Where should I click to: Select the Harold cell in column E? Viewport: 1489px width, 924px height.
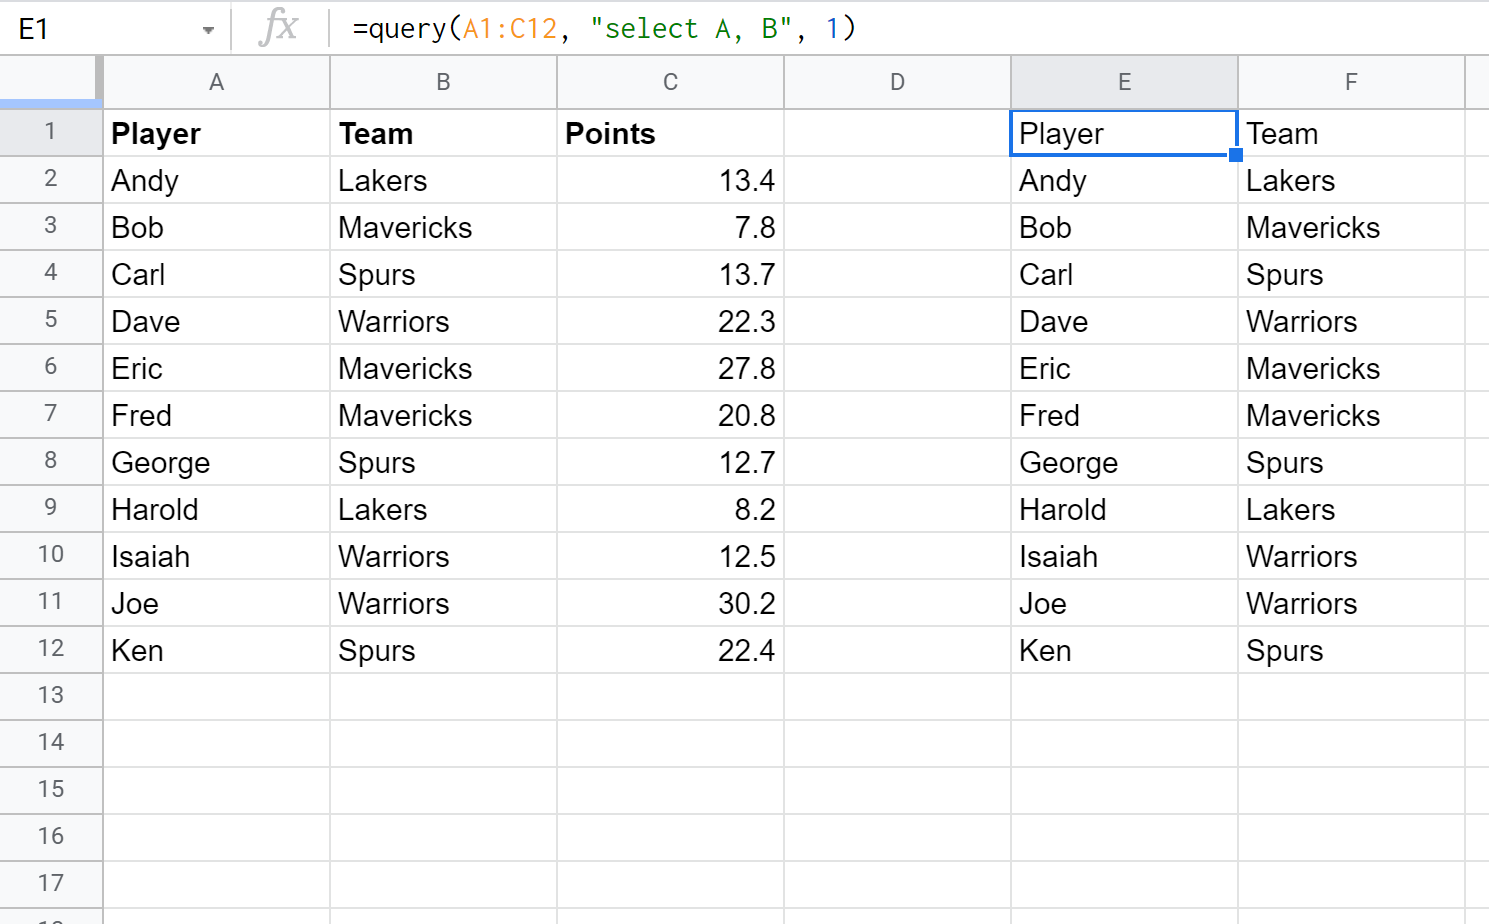pyautogui.click(x=1124, y=509)
